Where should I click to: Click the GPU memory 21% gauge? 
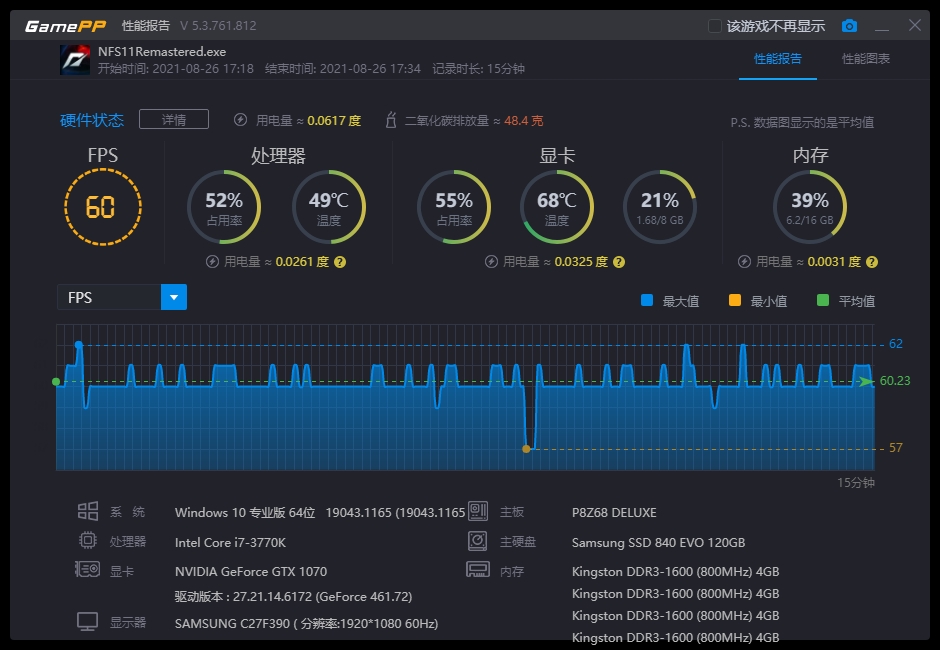click(x=660, y=207)
